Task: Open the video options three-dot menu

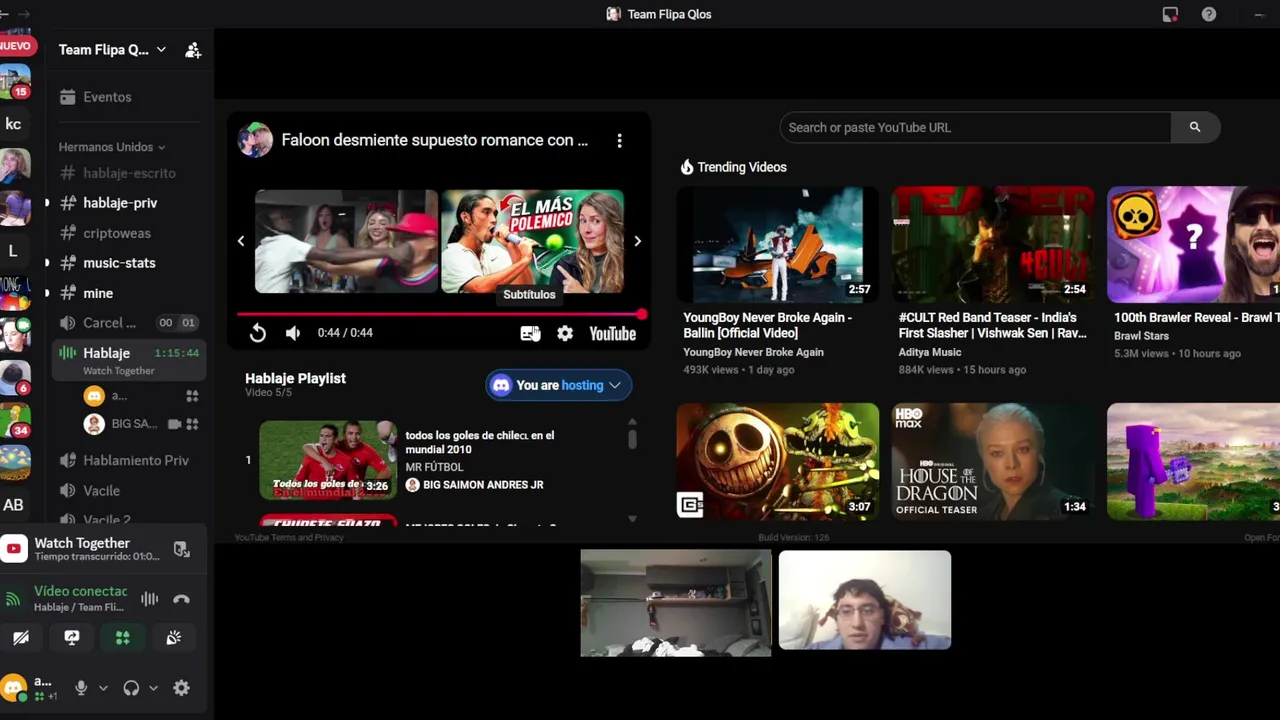Action: coord(619,141)
